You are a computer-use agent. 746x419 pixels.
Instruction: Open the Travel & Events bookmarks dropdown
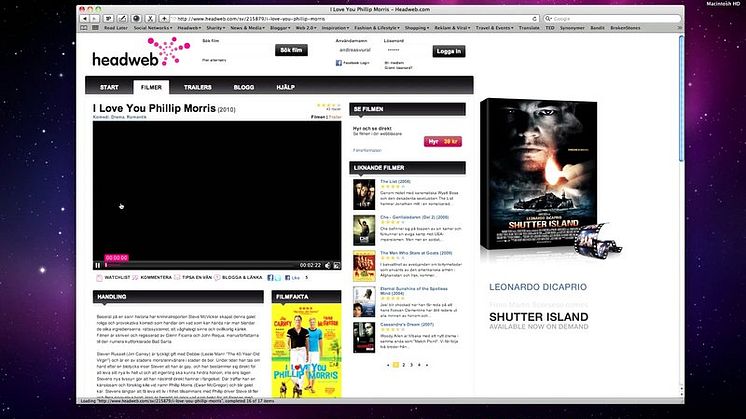494,28
